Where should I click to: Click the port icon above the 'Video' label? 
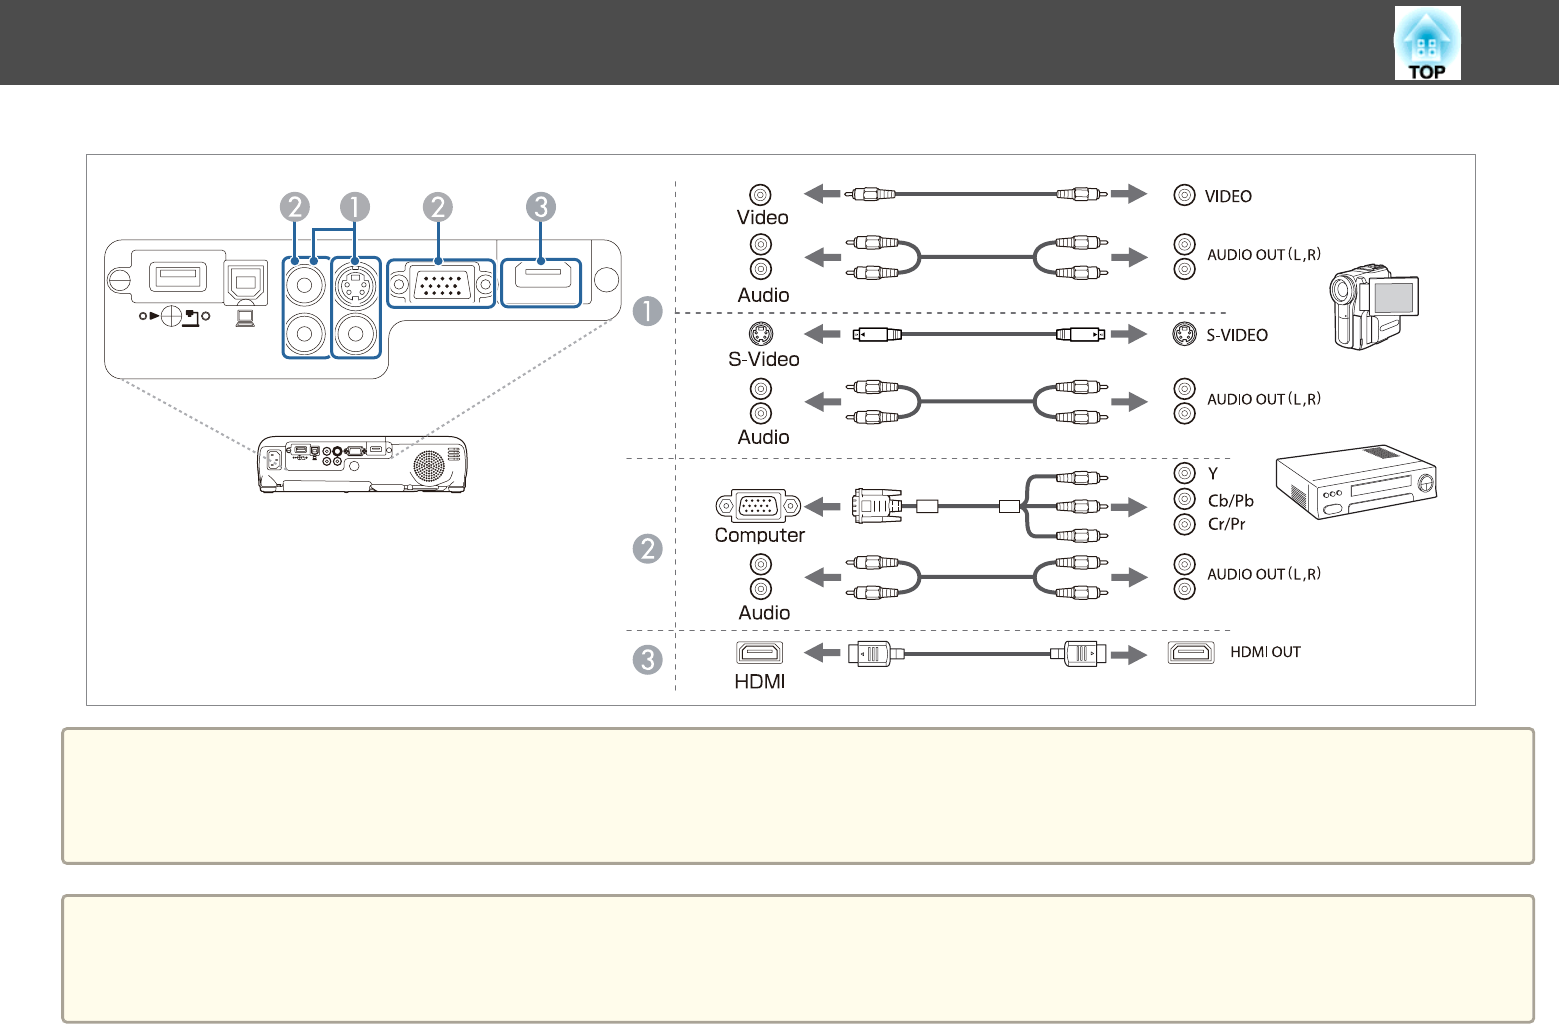click(761, 195)
